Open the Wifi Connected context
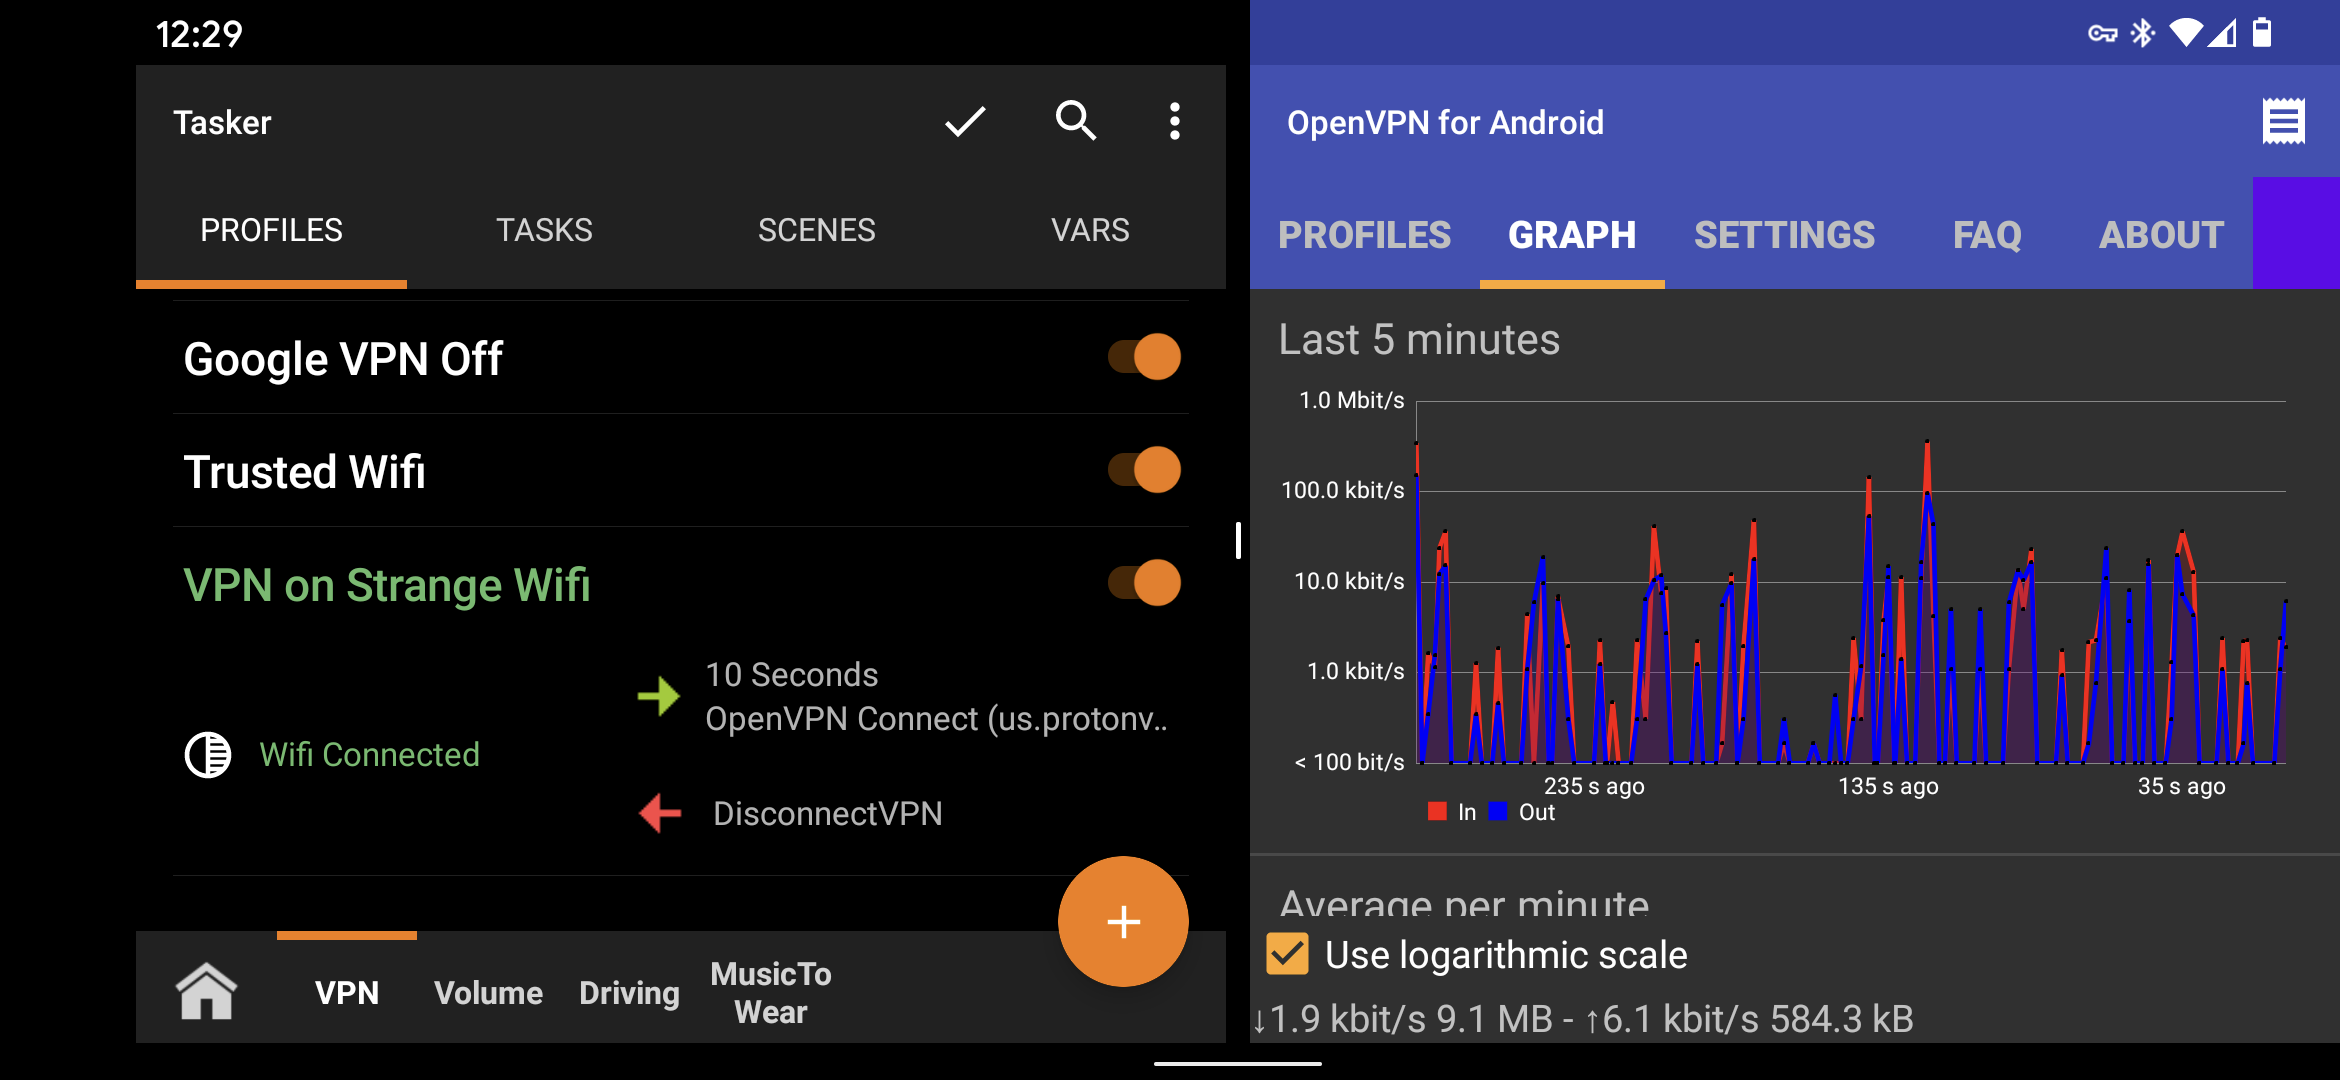 (369, 754)
